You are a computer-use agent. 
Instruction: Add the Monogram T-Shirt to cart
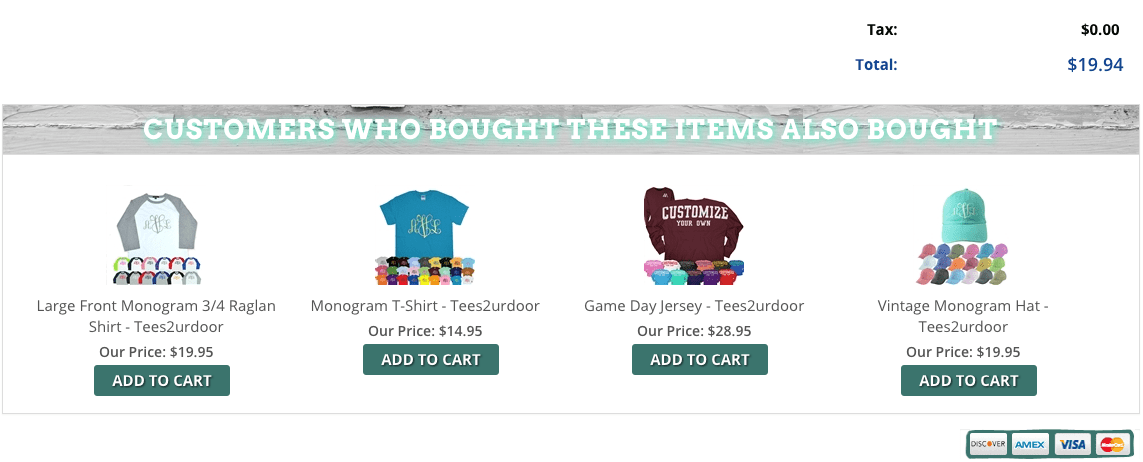click(x=431, y=359)
